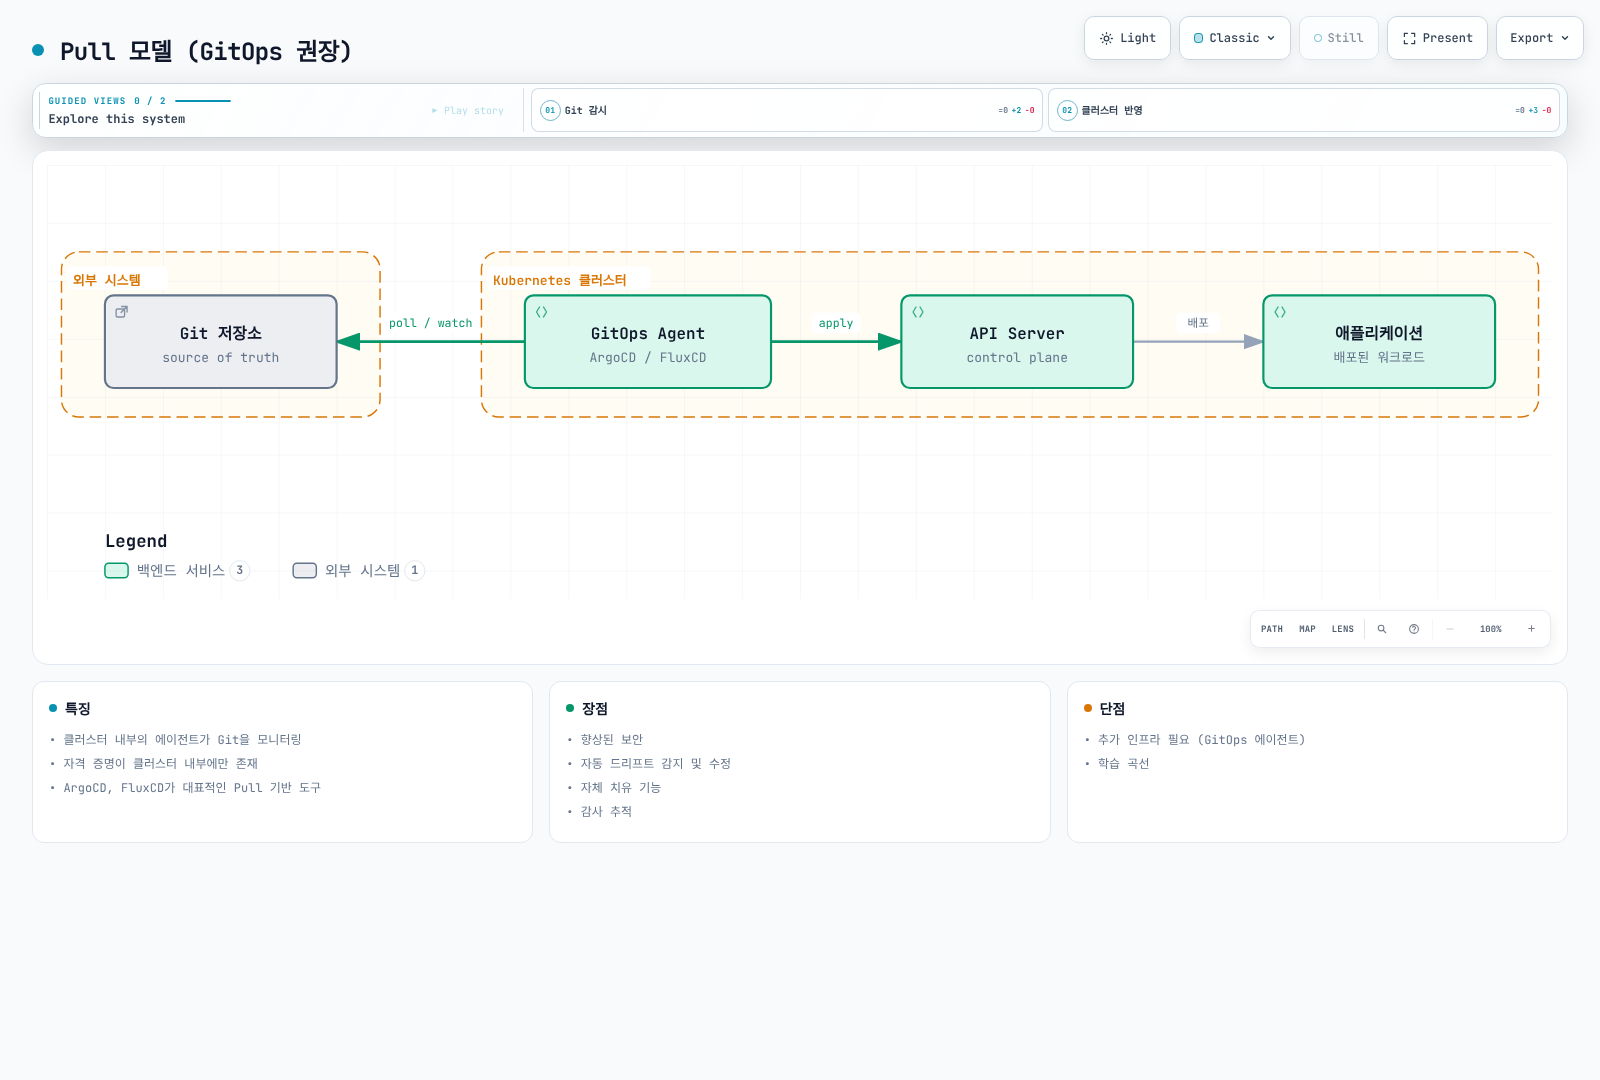Select the API Server control plane node
This screenshot has height=1080, width=1600.
[1017, 342]
